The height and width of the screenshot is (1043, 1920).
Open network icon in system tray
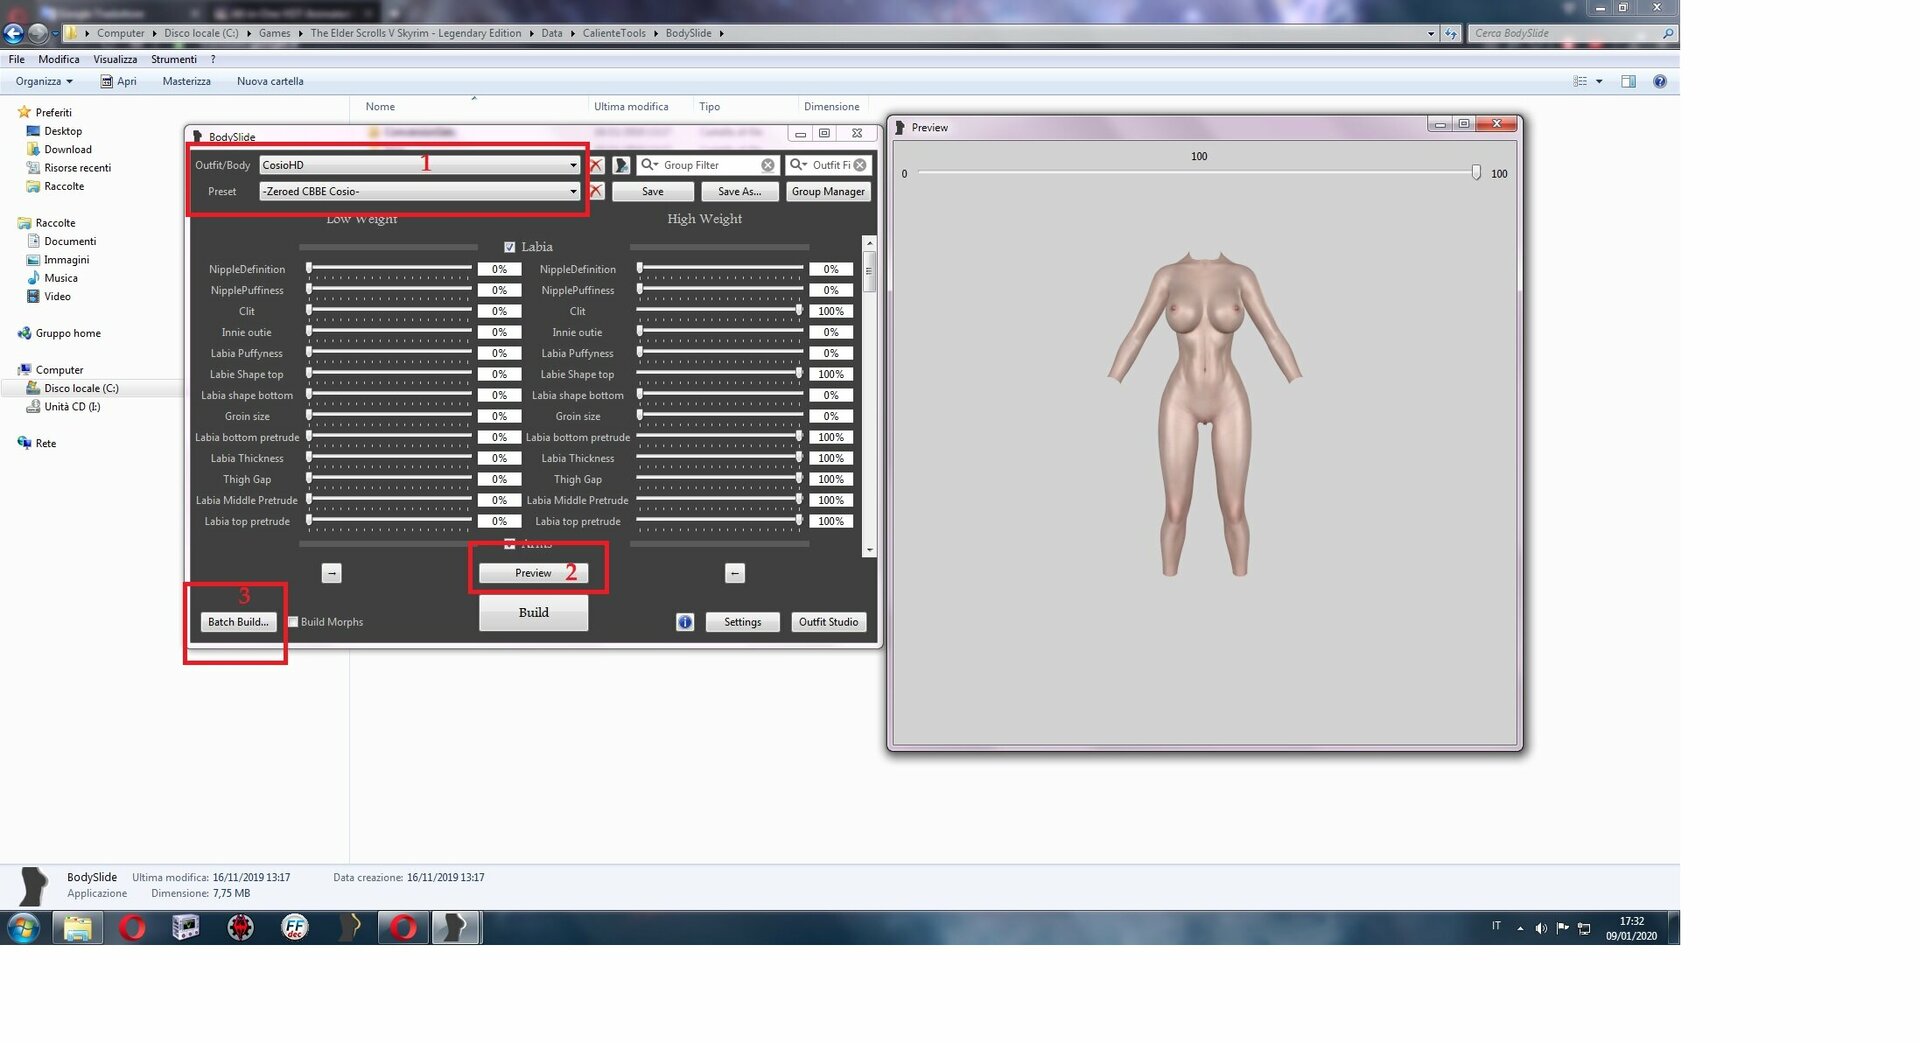(1584, 928)
